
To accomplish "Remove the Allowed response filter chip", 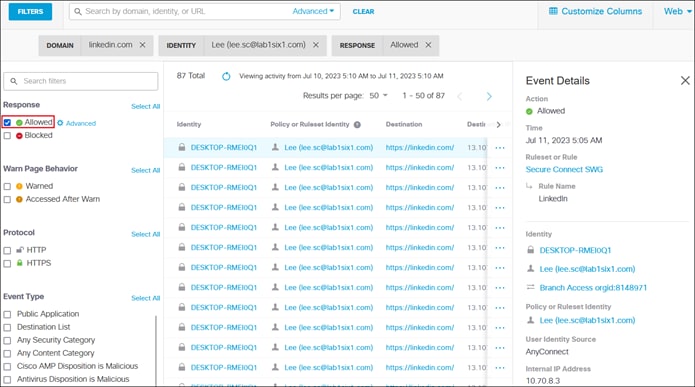I will click(x=428, y=45).
